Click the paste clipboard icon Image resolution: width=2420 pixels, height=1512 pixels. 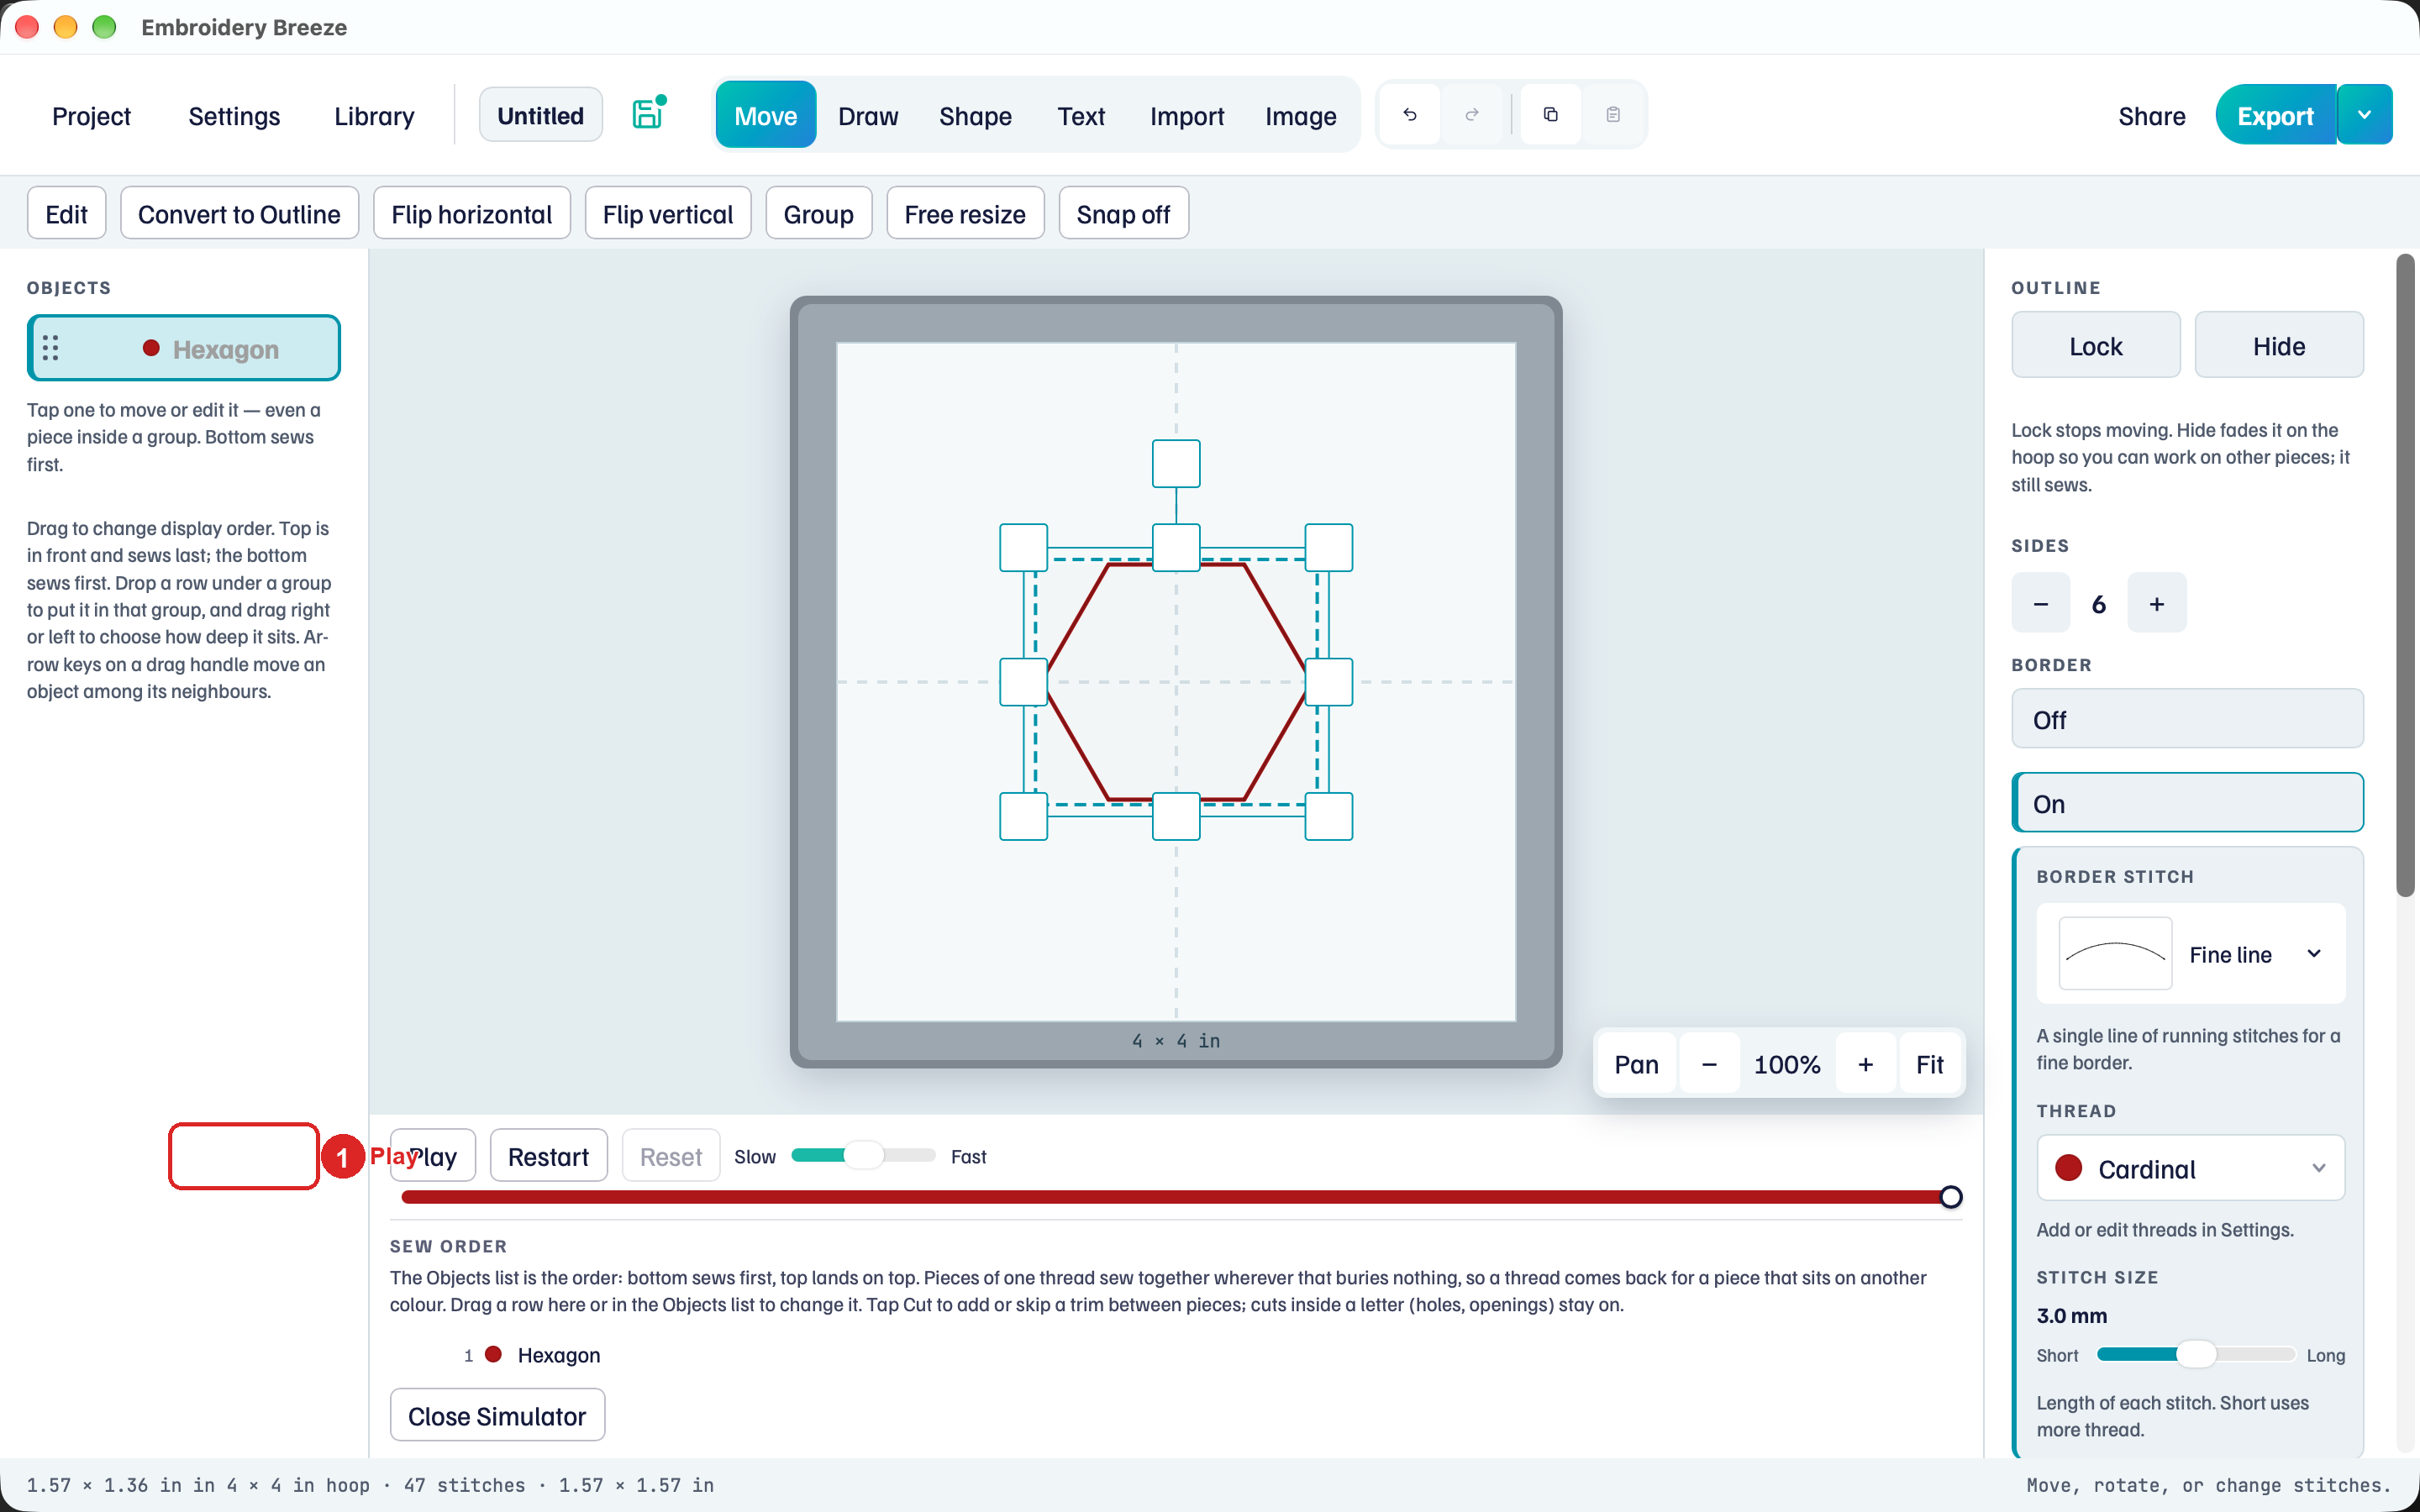[x=1613, y=115]
